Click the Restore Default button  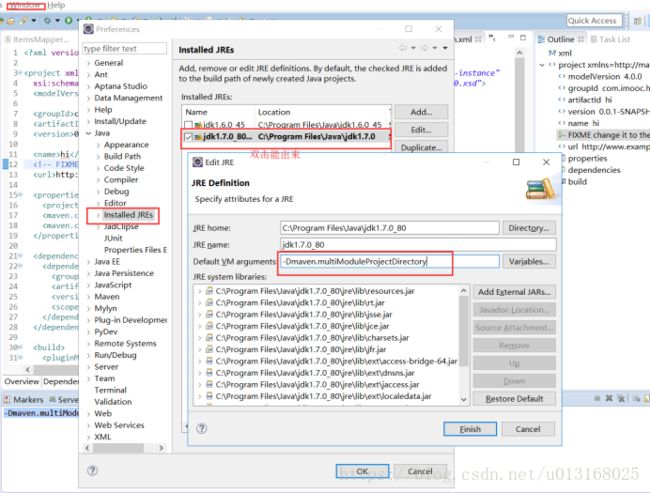(x=514, y=398)
